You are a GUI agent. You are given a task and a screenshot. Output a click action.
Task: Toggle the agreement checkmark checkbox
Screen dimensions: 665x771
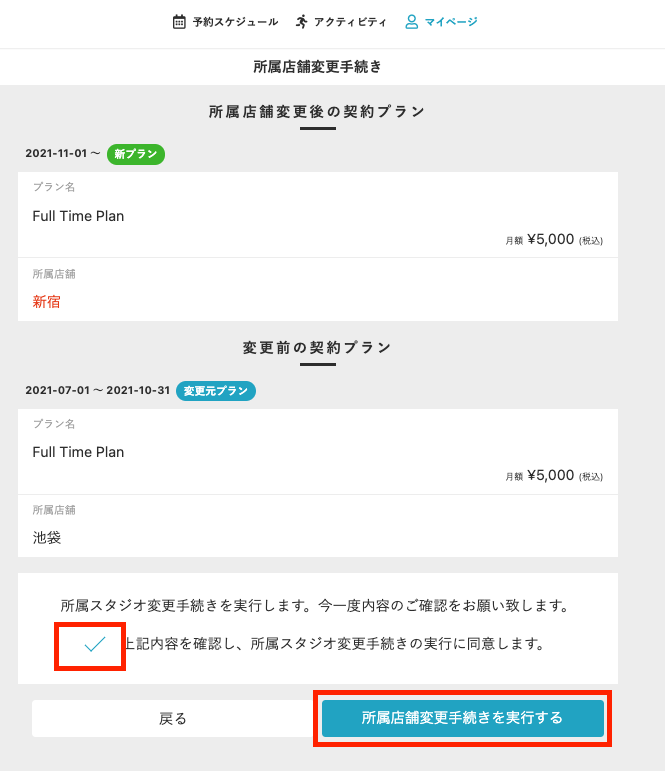pyautogui.click(x=95, y=645)
